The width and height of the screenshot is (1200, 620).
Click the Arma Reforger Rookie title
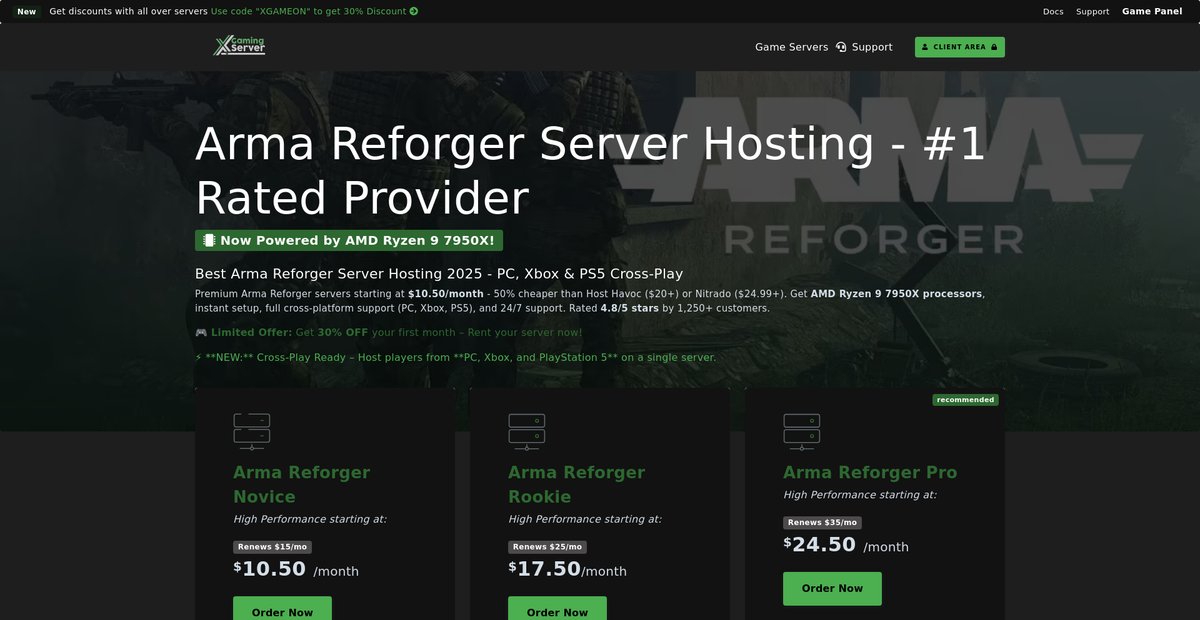(x=577, y=484)
